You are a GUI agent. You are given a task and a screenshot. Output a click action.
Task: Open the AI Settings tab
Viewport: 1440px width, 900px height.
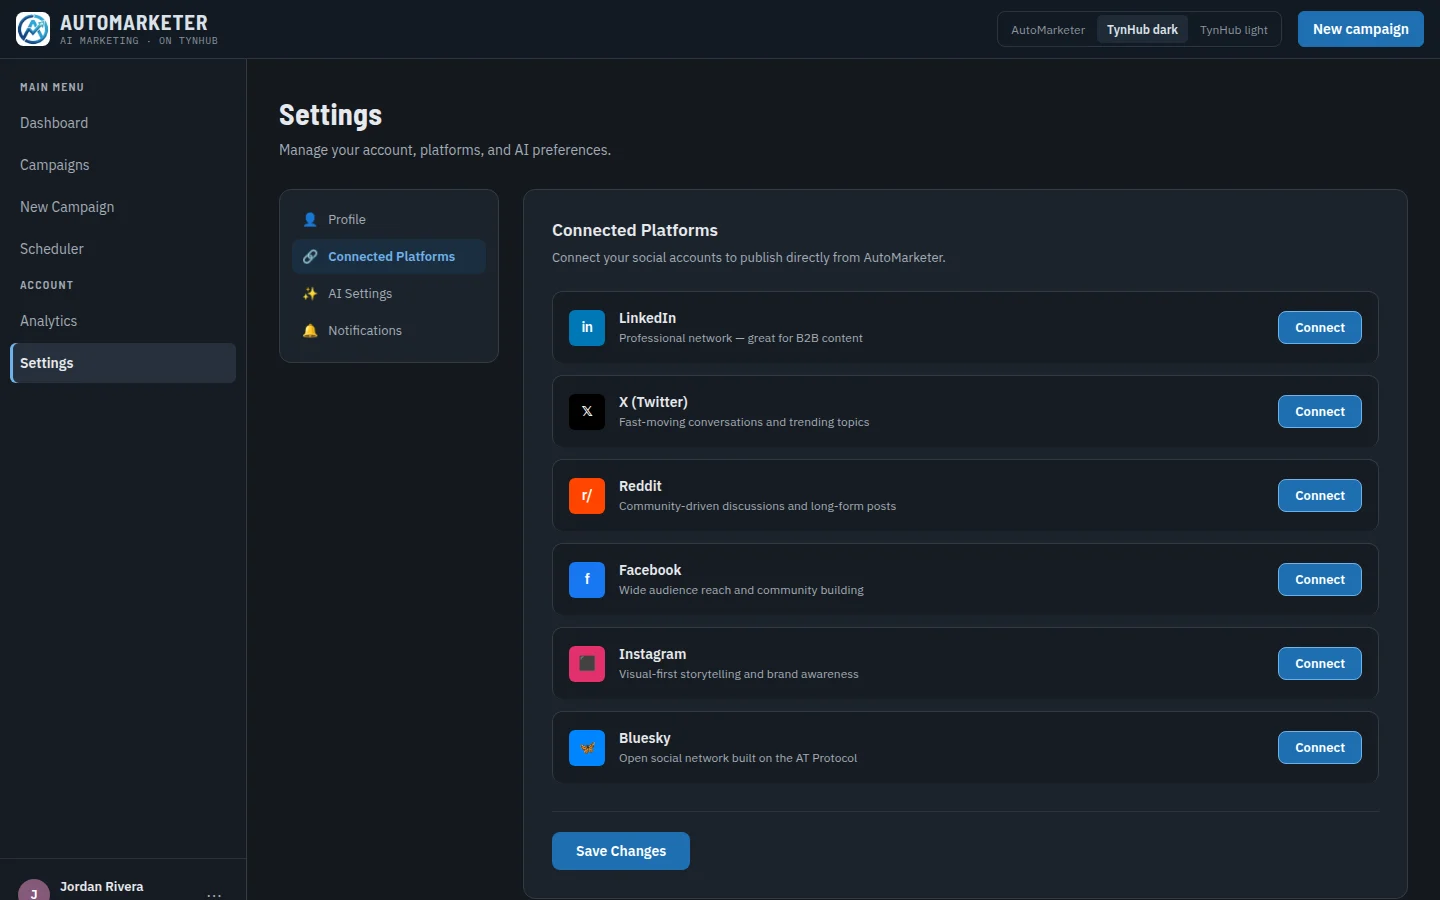389,294
